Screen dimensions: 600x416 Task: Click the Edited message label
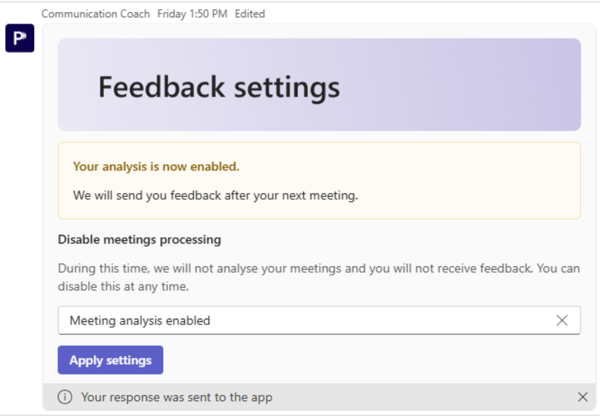tap(250, 14)
